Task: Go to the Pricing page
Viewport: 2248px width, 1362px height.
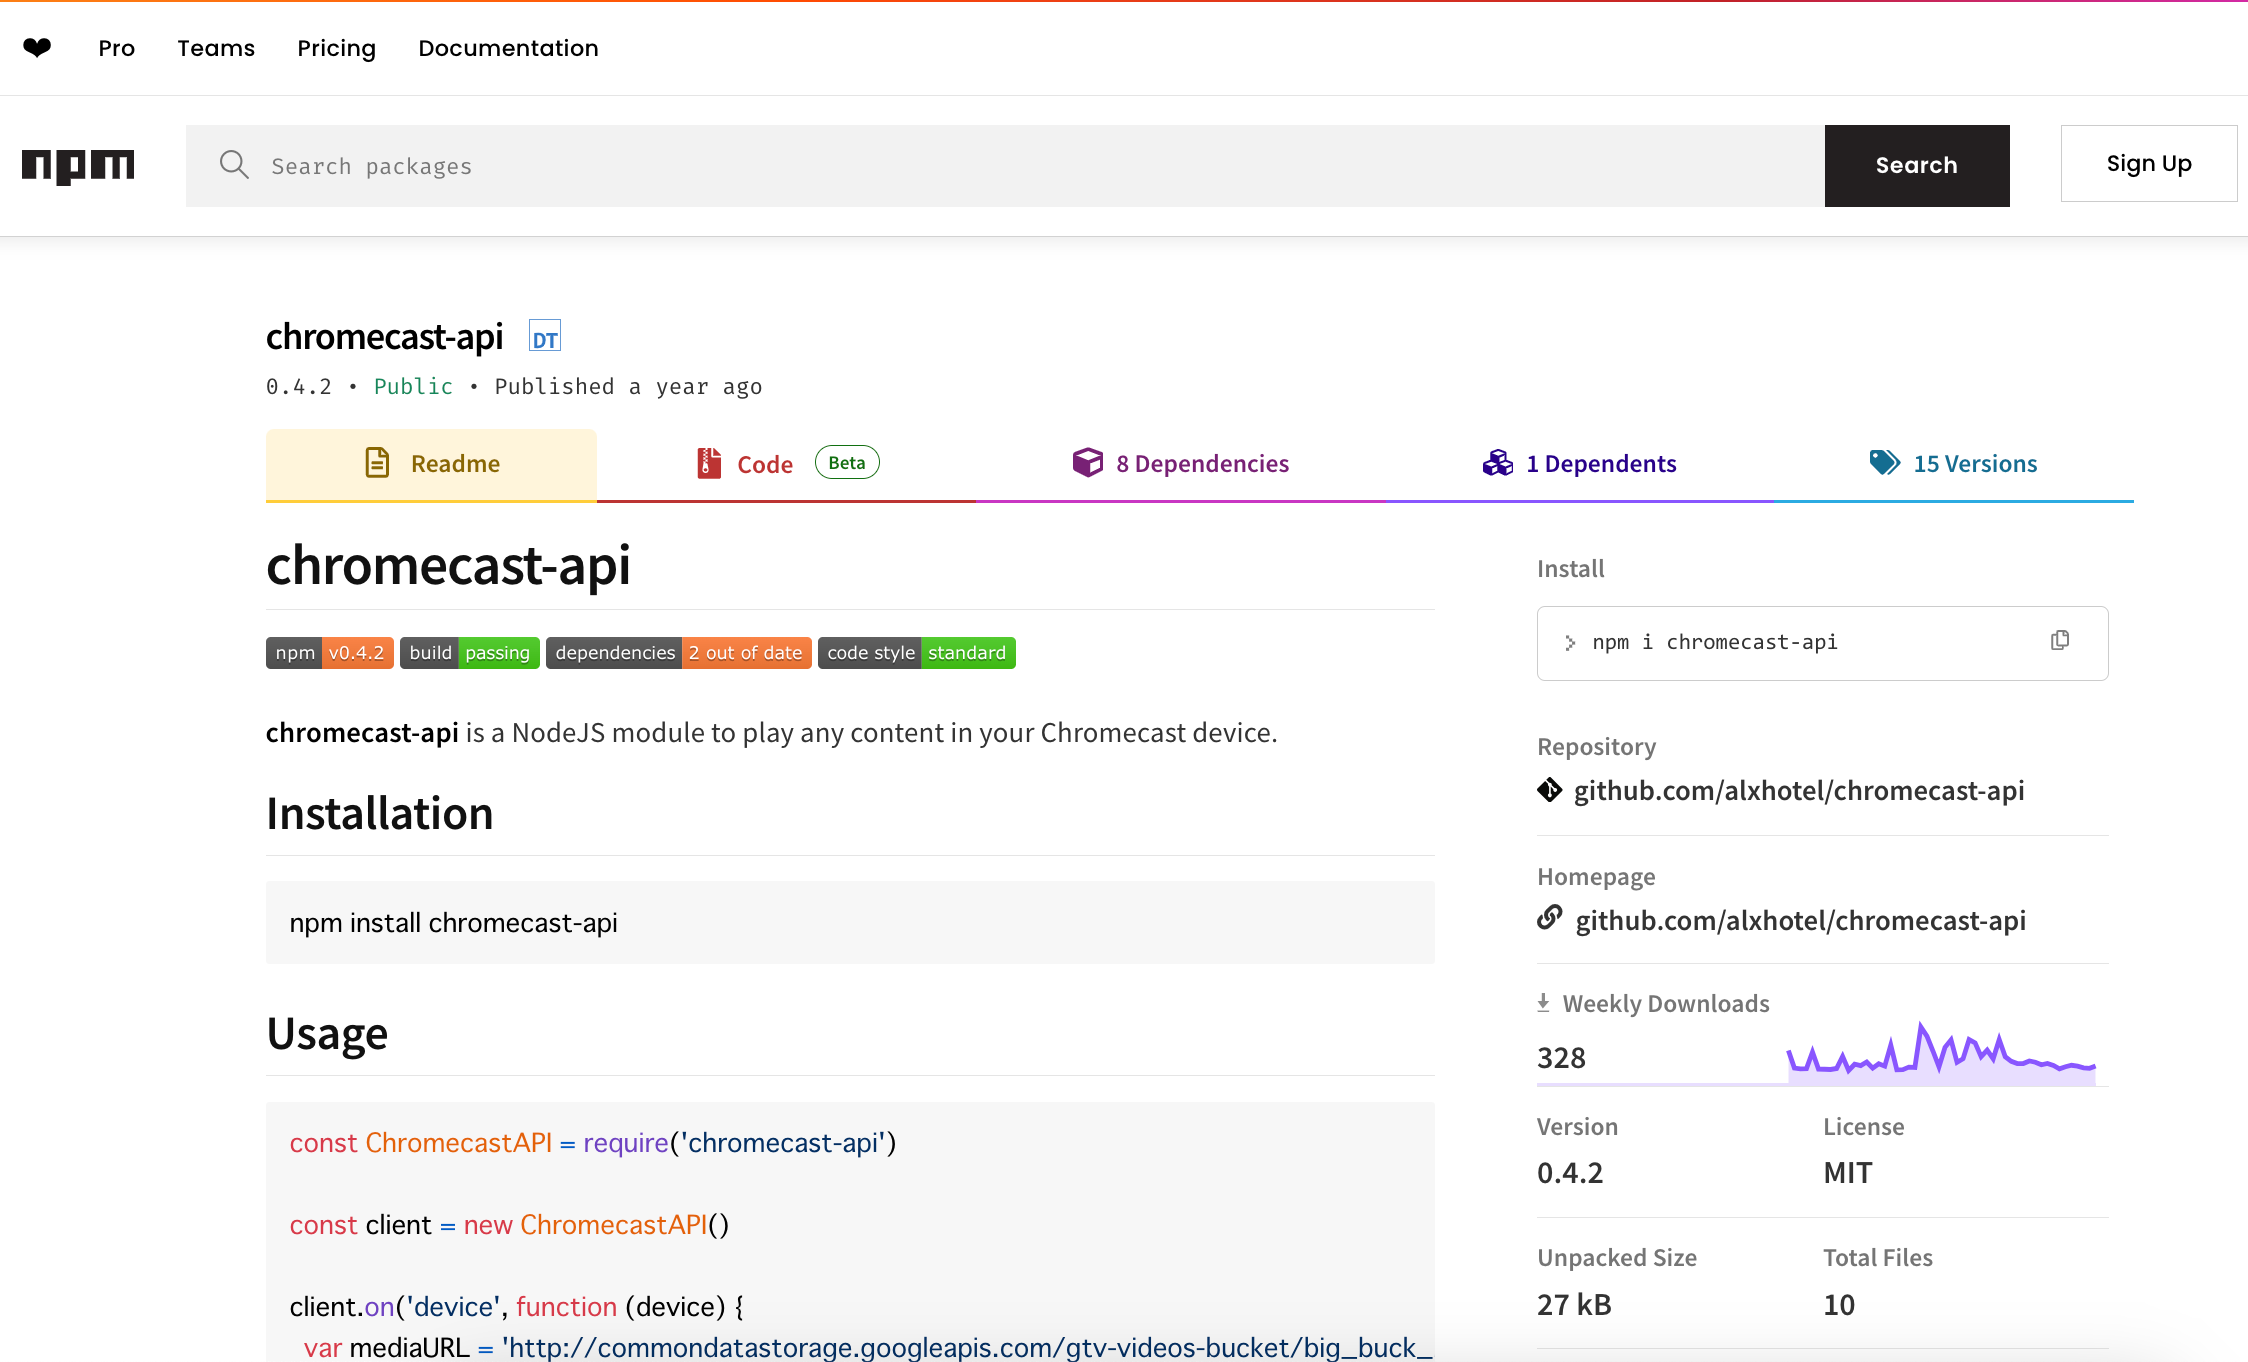Action: [x=336, y=48]
